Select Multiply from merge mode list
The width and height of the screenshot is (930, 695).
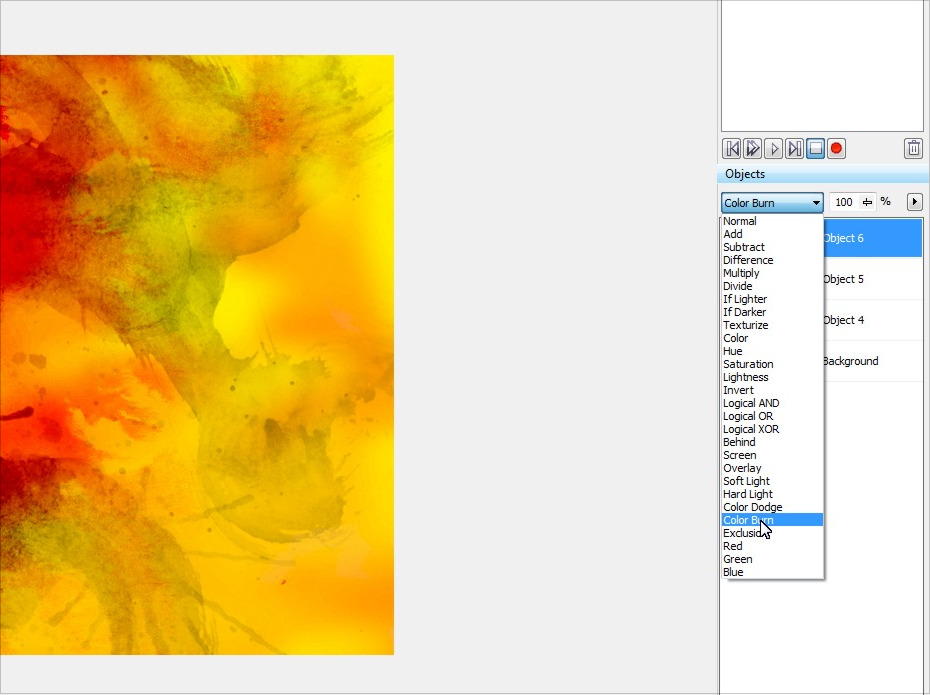(x=741, y=273)
